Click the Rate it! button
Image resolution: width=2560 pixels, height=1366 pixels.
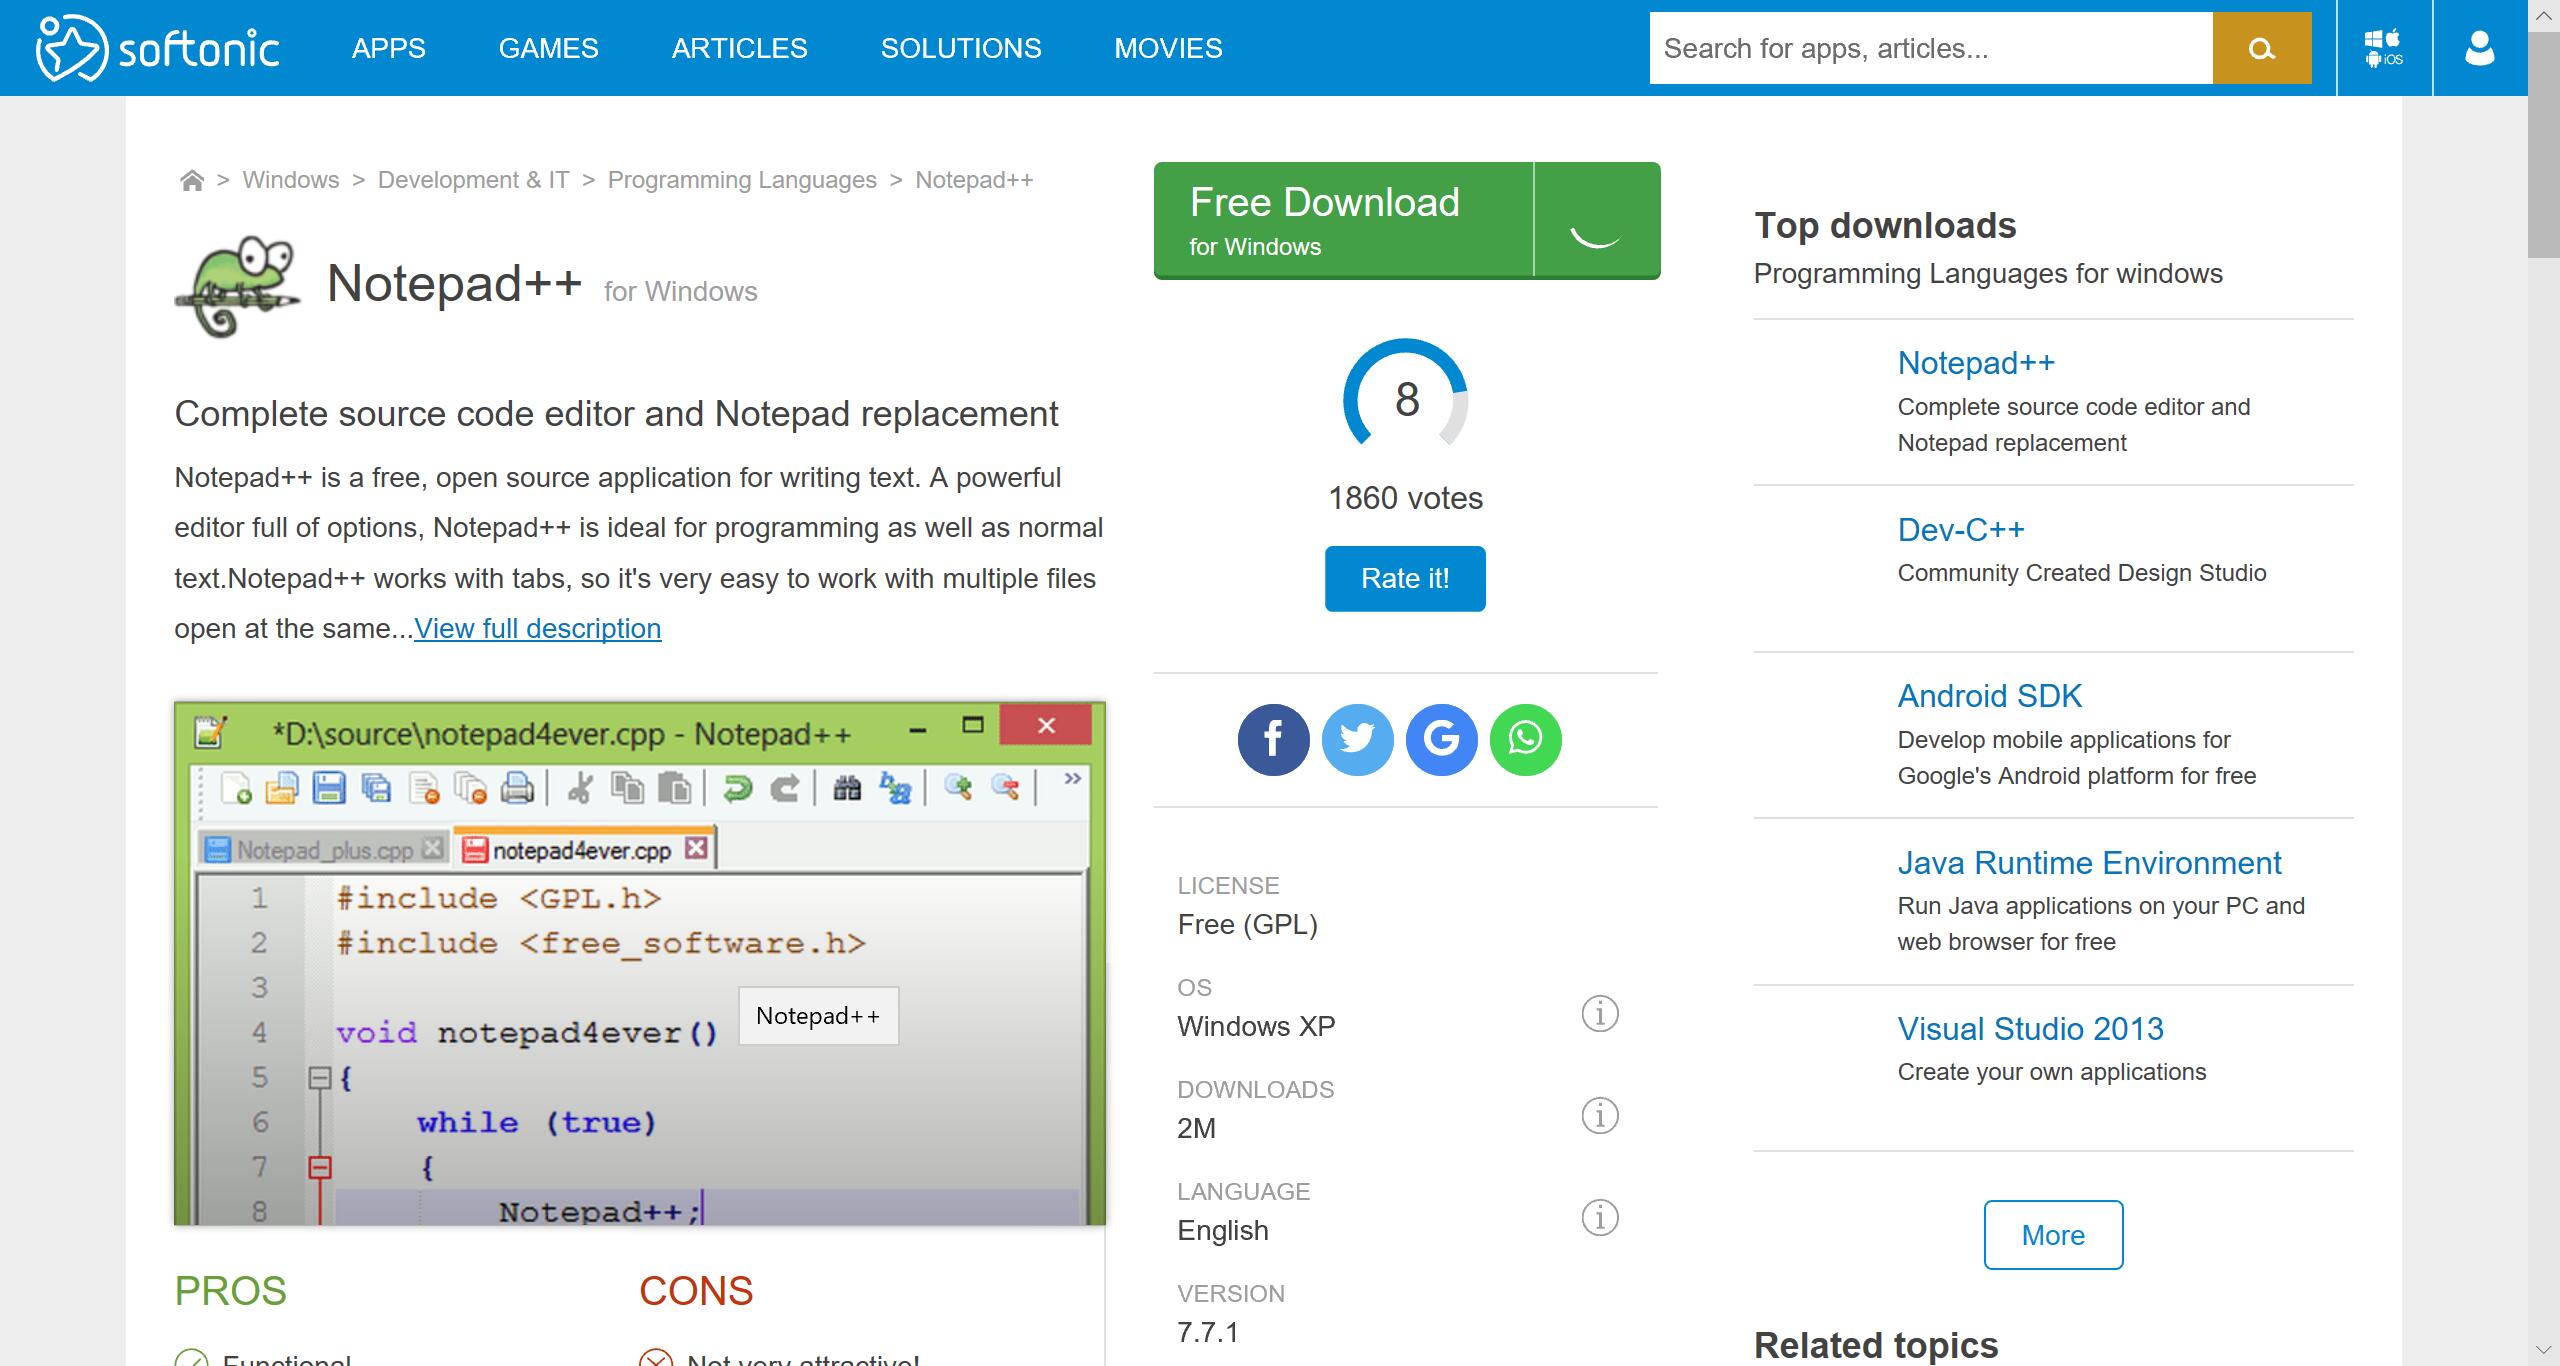click(1405, 578)
